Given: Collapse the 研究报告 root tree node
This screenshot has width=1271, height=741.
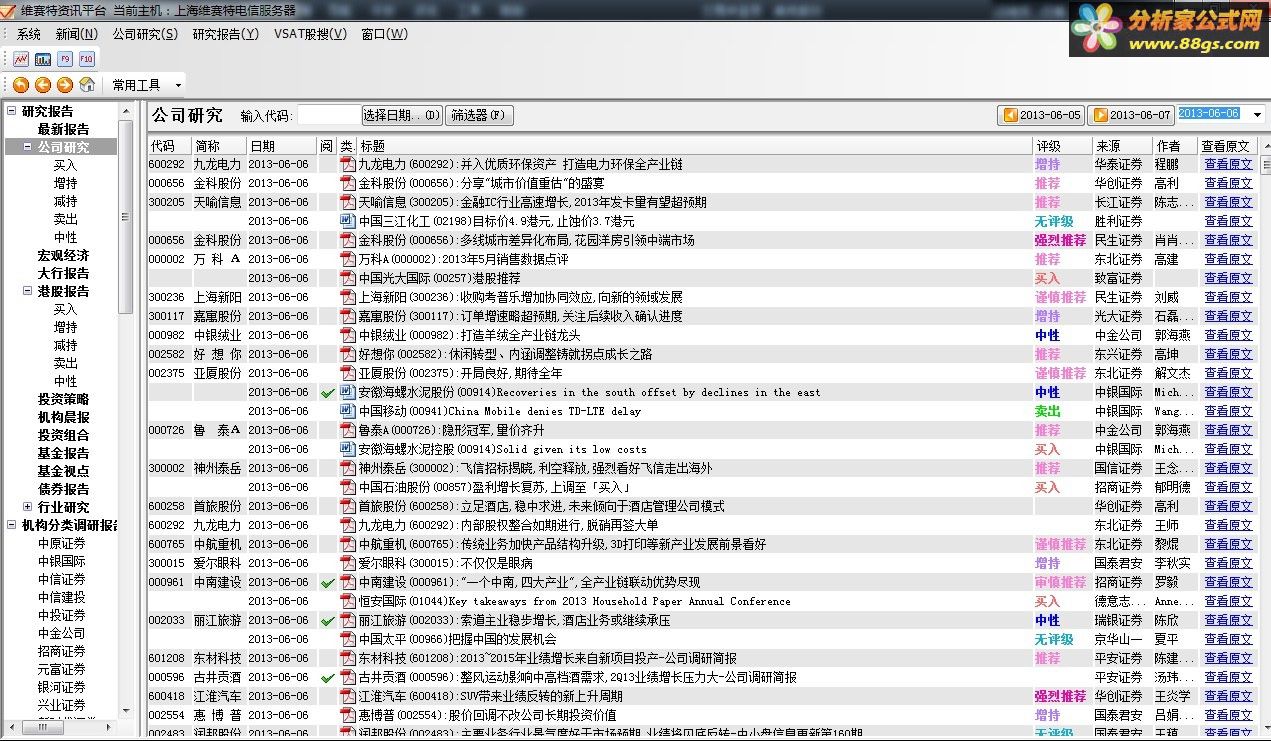Looking at the screenshot, I should (12, 111).
